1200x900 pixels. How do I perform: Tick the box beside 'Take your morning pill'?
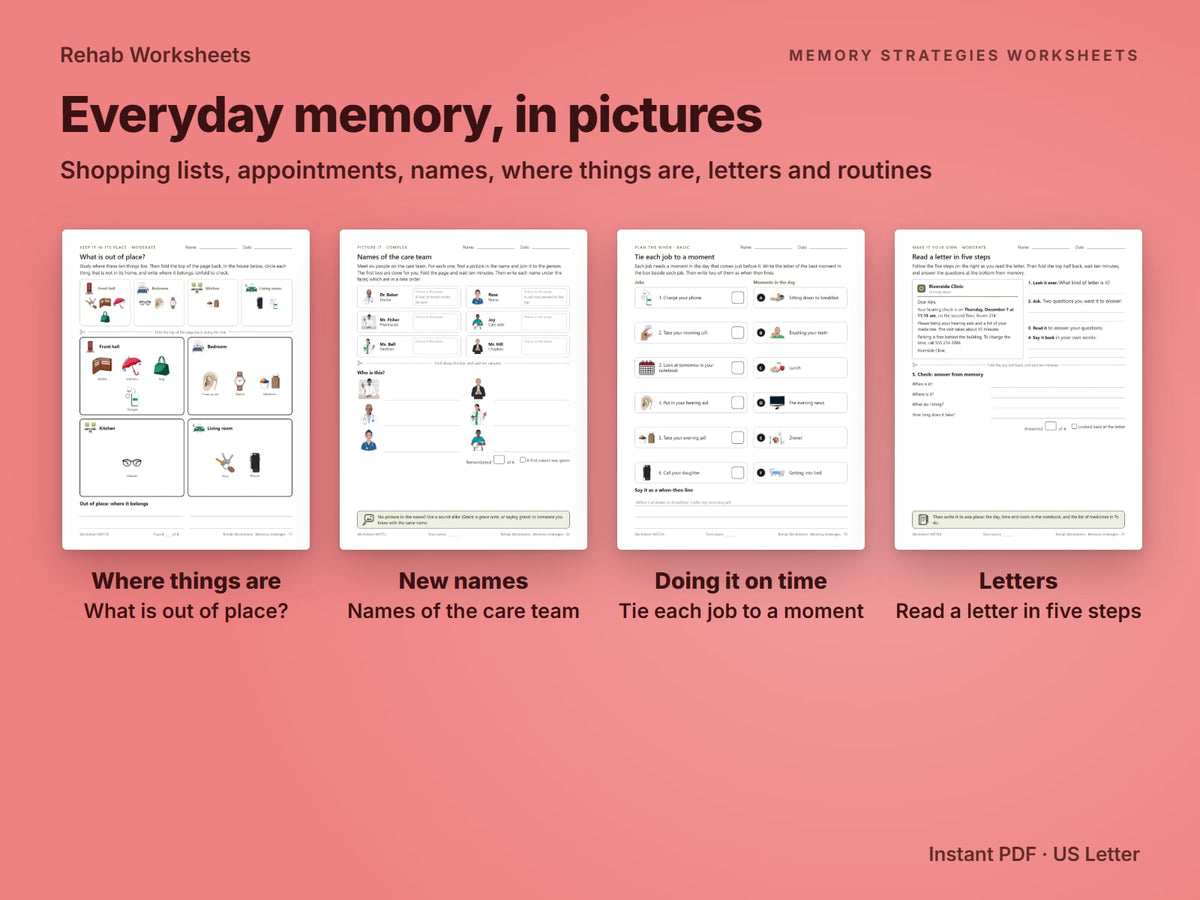(738, 333)
